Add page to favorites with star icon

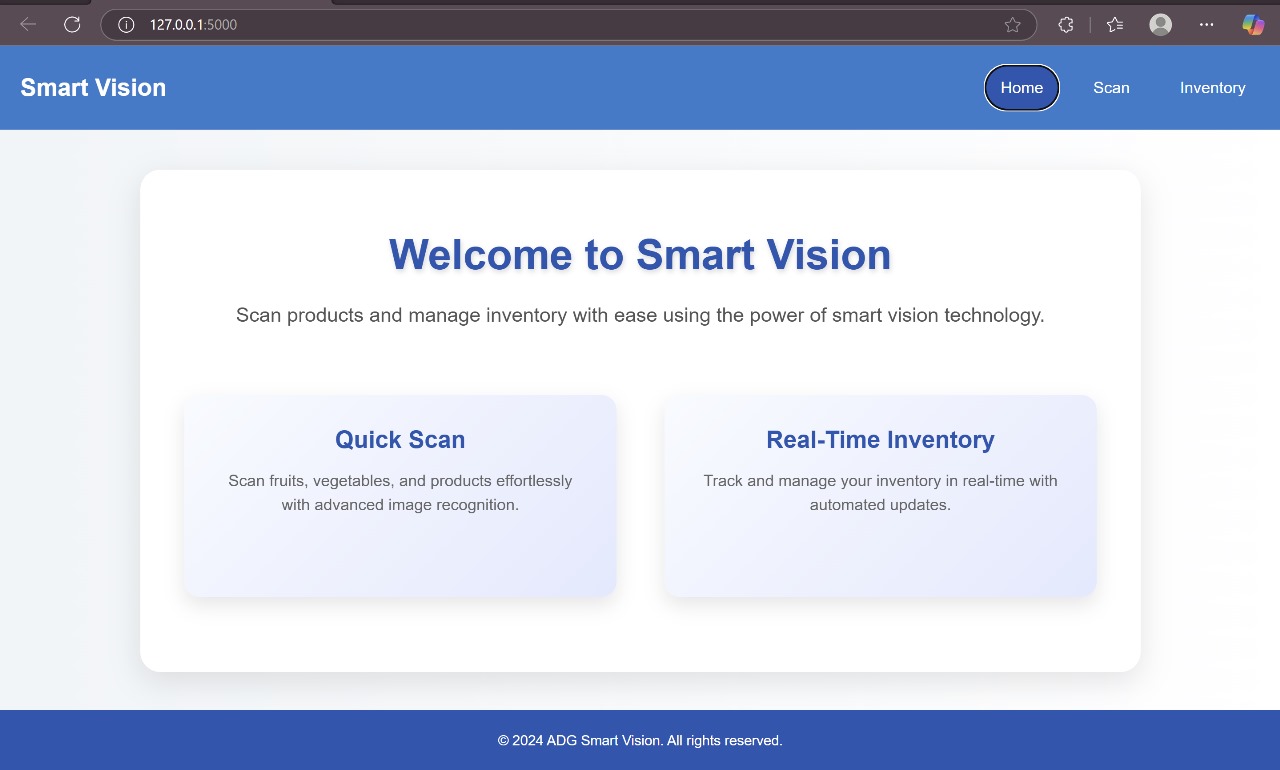pos(1012,25)
